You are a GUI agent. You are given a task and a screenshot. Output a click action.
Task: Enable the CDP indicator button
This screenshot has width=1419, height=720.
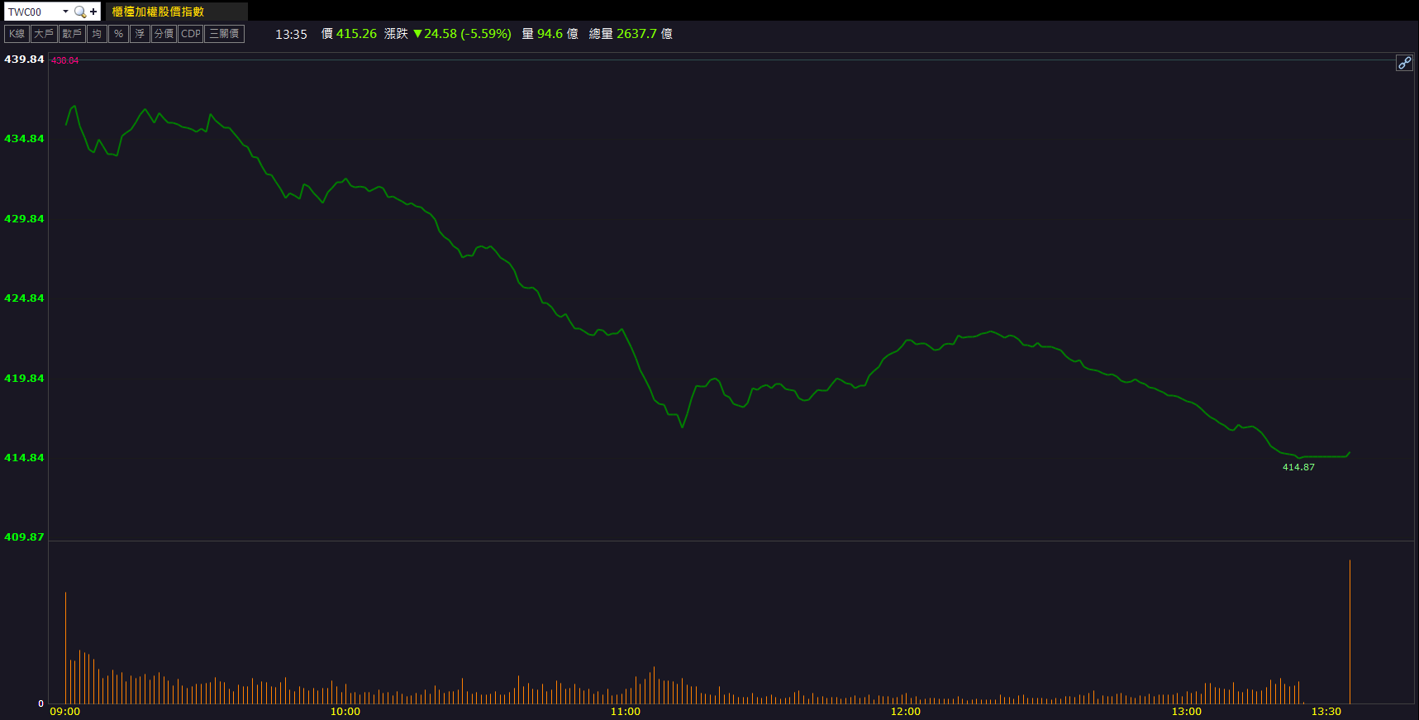click(x=190, y=34)
